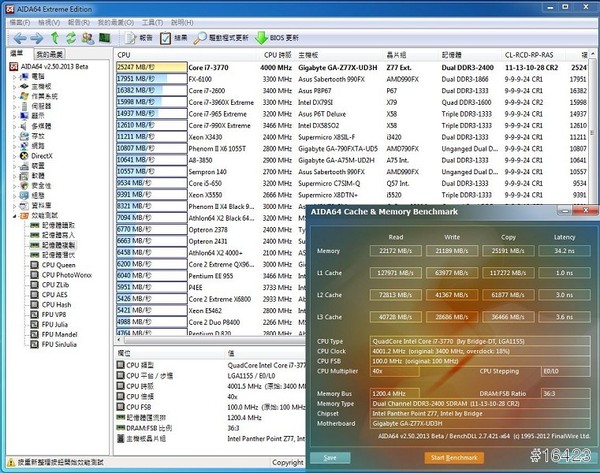The height and width of the screenshot is (473, 600).
Task: Select the Core i7-2600 result row
Action: coord(208,89)
